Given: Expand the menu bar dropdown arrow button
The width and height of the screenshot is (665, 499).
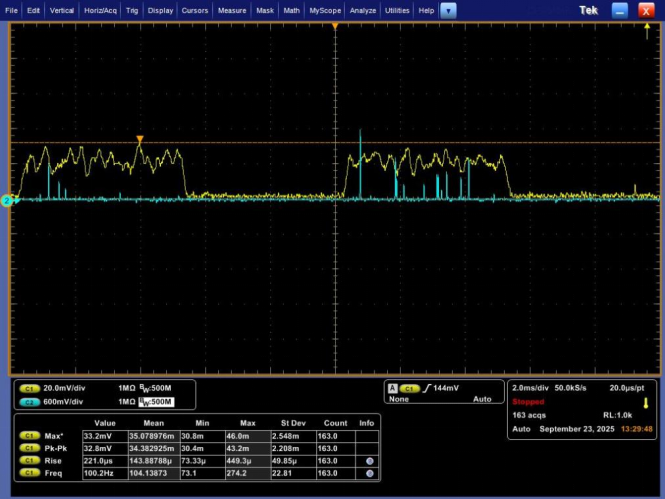Looking at the screenshot, I should 448,11.
